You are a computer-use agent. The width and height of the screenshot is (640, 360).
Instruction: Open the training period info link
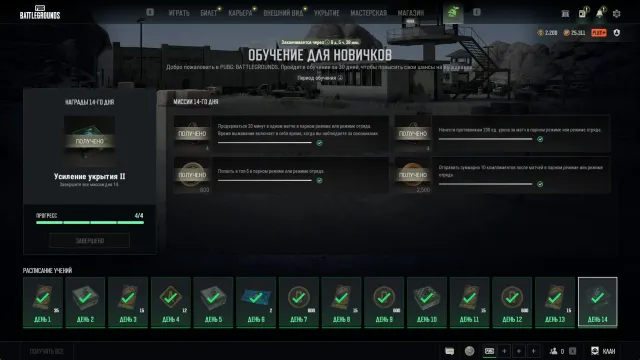(320, 78)
